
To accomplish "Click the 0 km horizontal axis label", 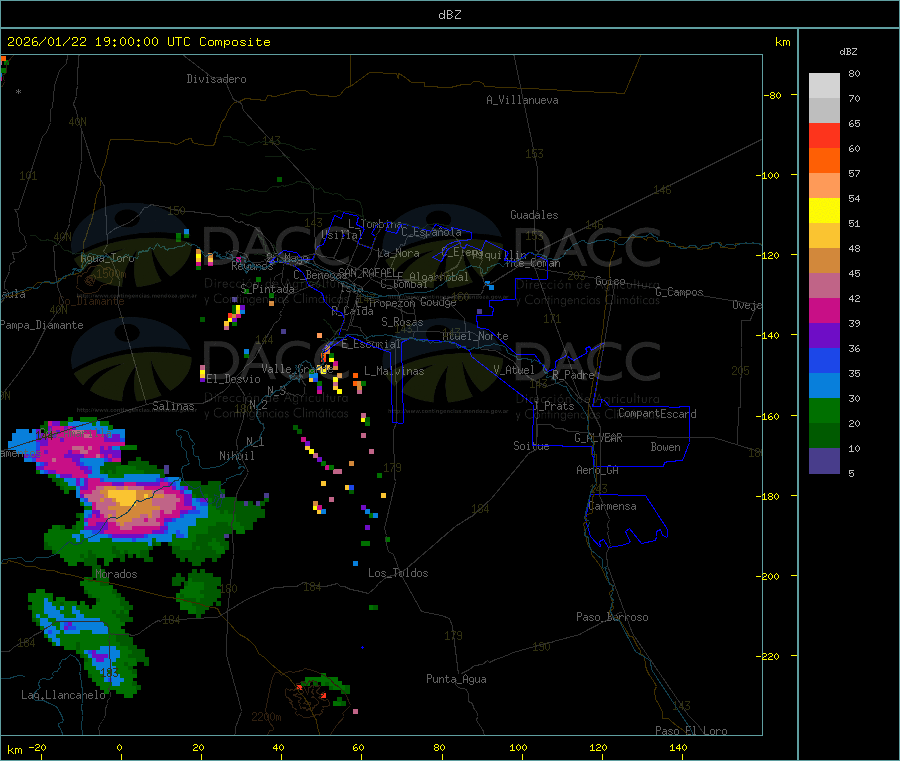I will tap(119, 747).
